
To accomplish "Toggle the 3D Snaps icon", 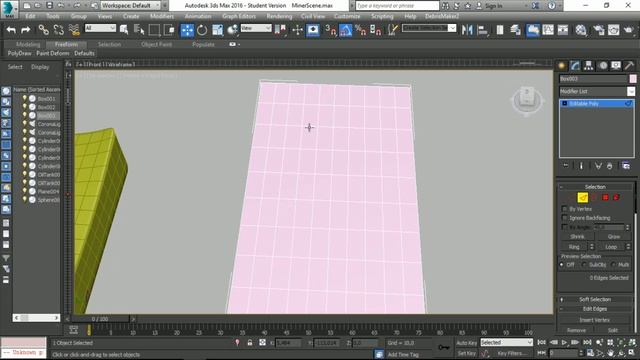I will coord(330,30).
